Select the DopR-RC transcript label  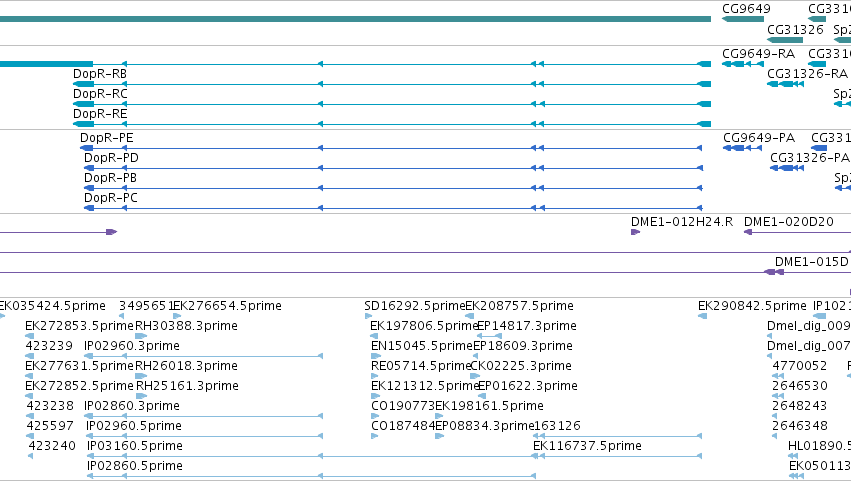tap(100, 94)
